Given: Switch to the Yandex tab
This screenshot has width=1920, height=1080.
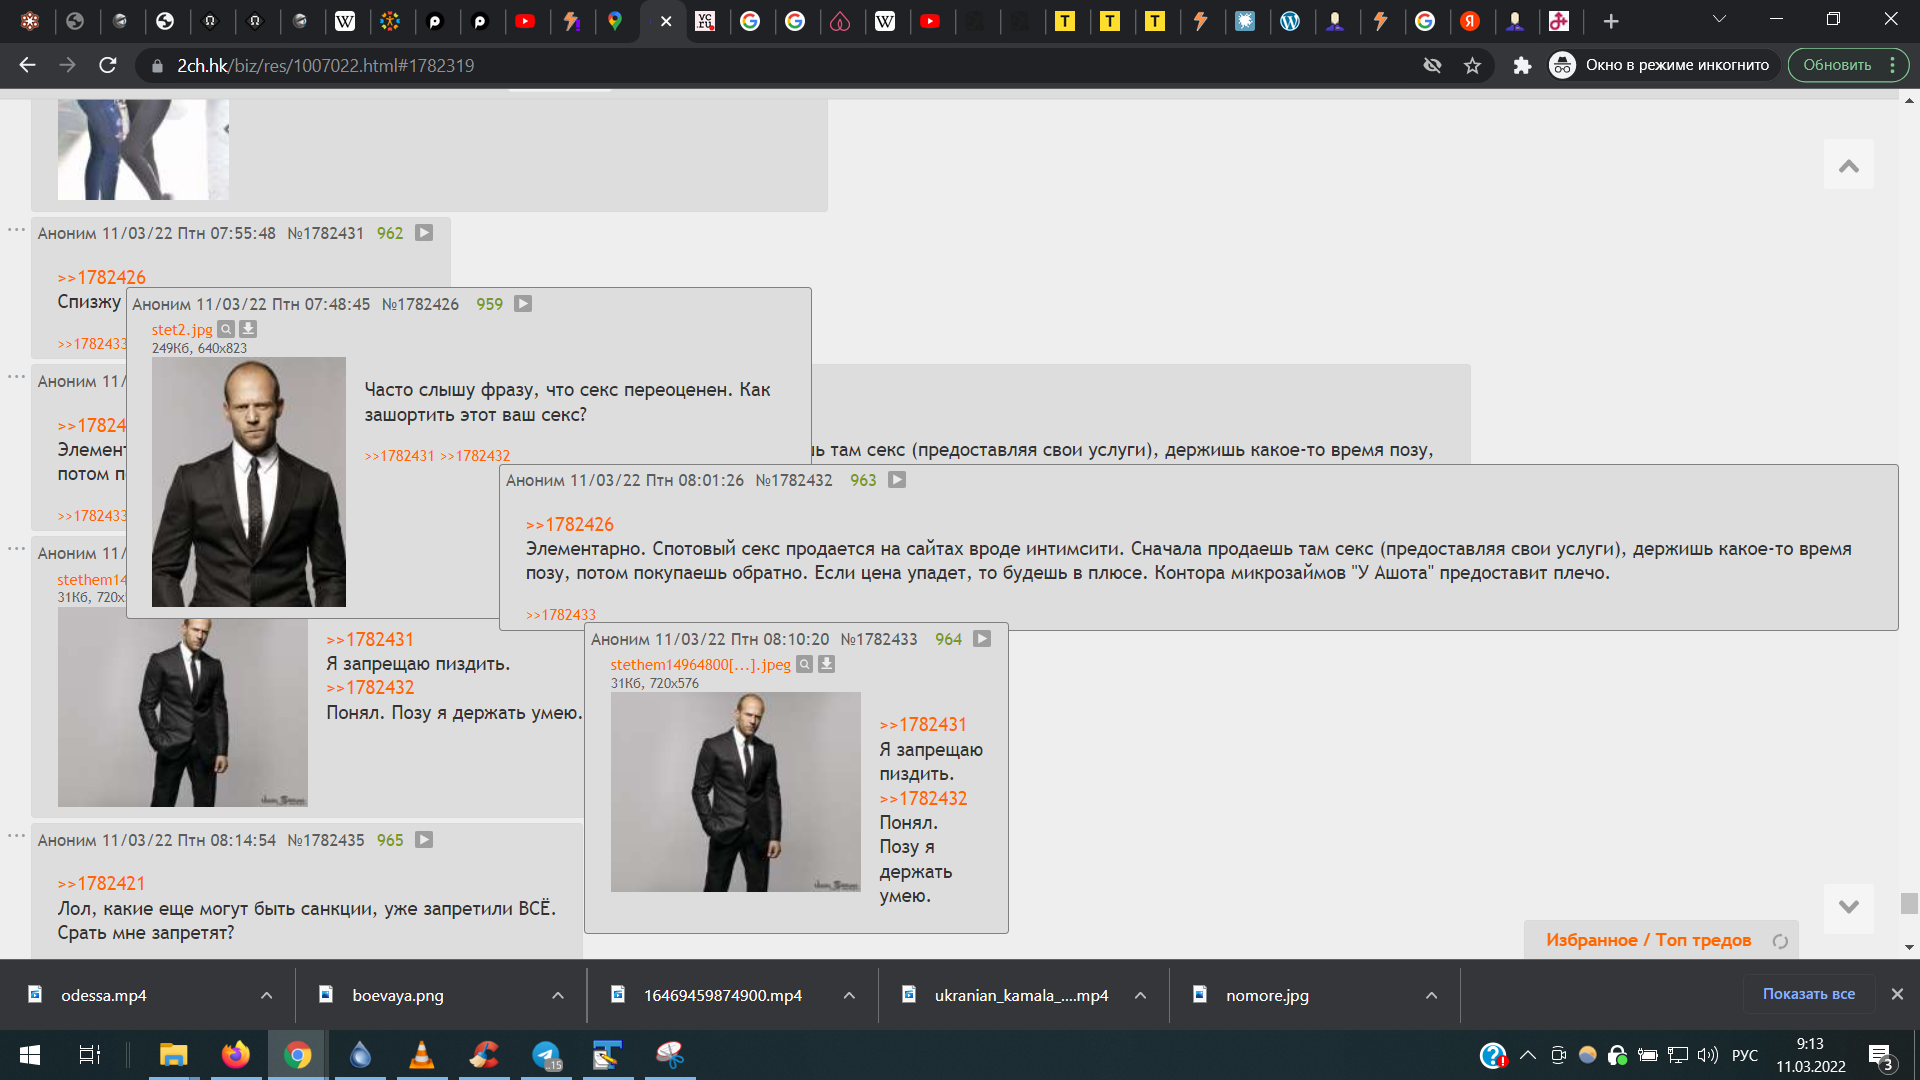Looking at the screenshot, I should (x=1470, y=21).
